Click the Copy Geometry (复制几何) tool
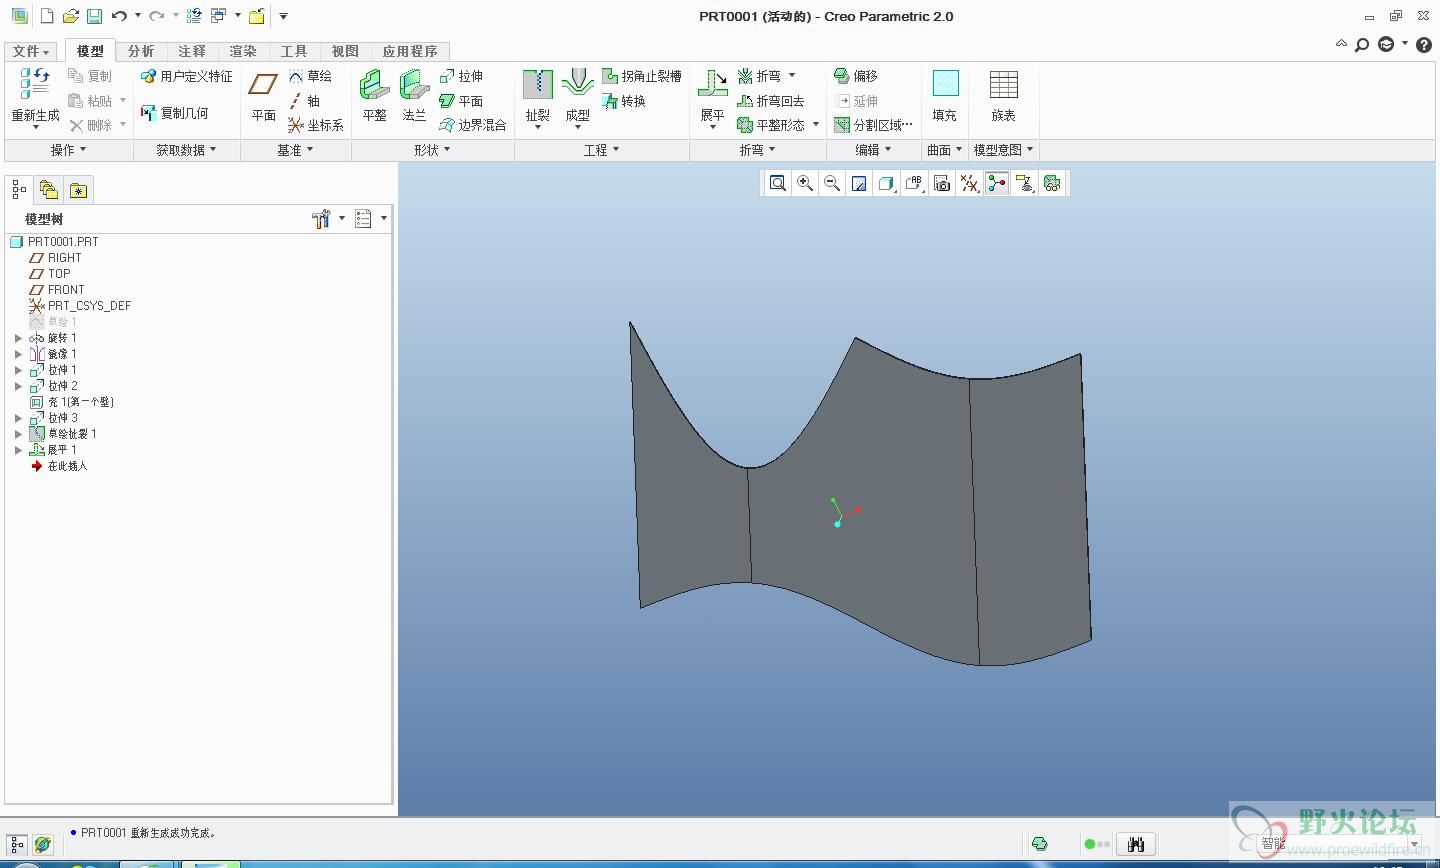The image size is (1440, 868). 175,113
